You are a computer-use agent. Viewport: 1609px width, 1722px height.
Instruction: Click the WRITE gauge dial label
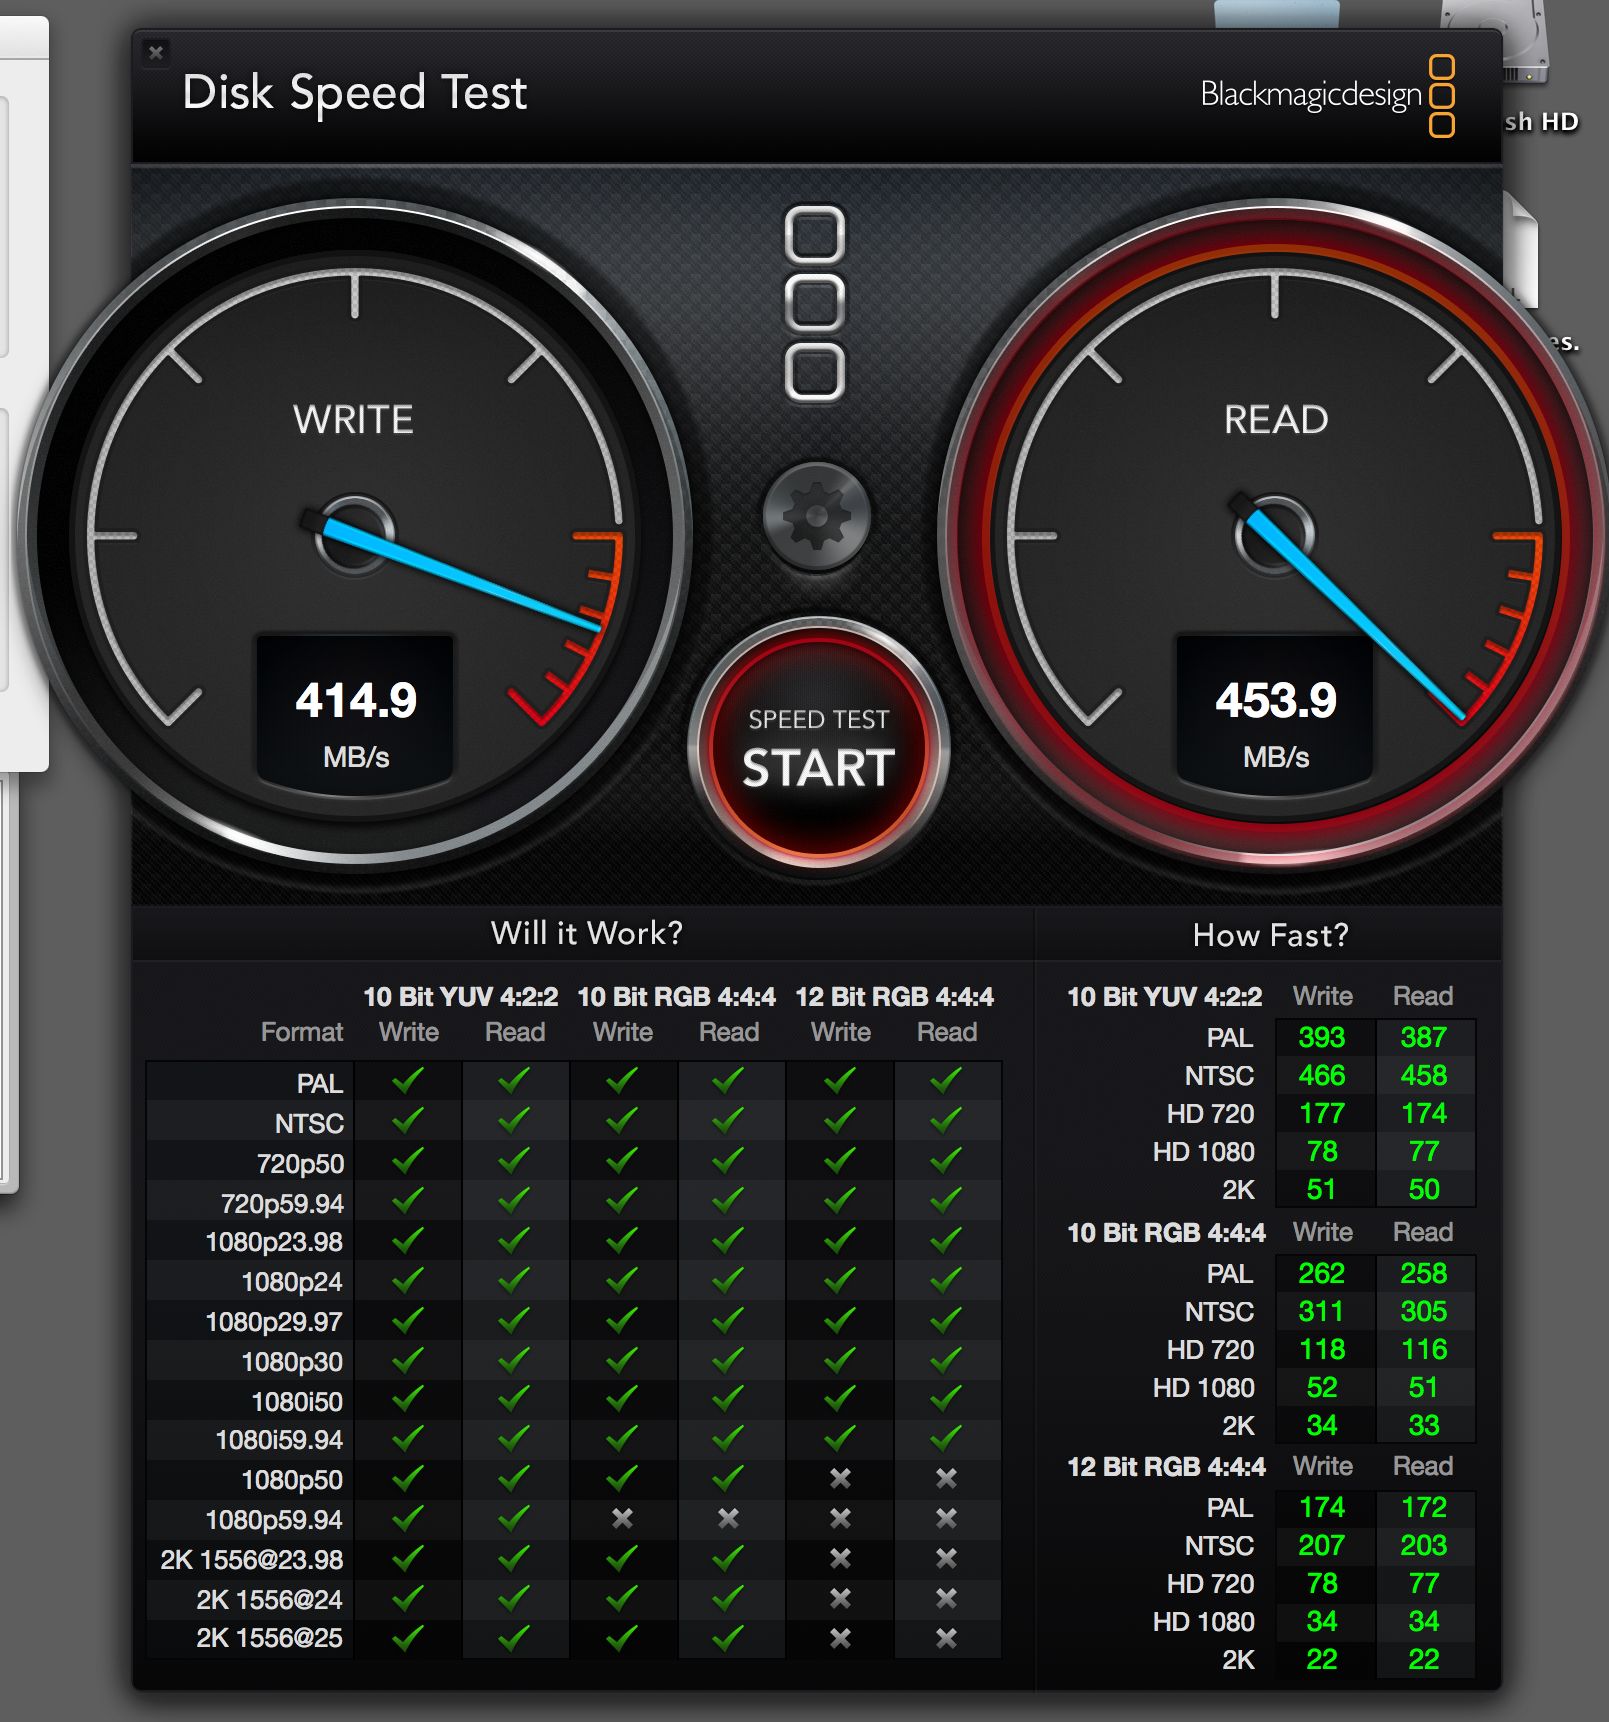353,420
